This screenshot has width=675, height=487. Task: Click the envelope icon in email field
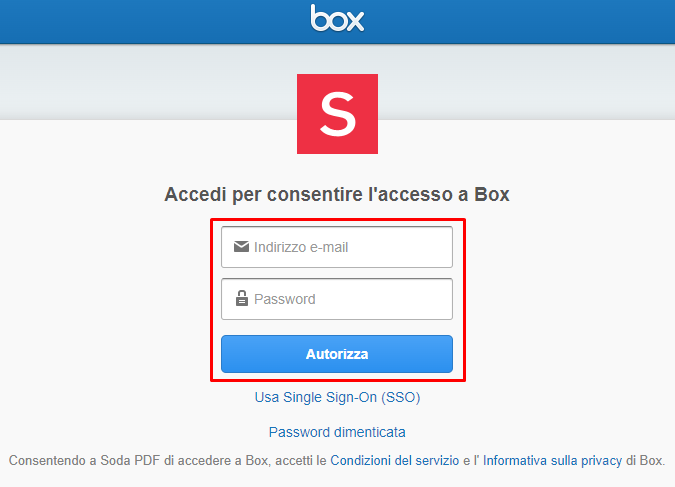[241, 247]
